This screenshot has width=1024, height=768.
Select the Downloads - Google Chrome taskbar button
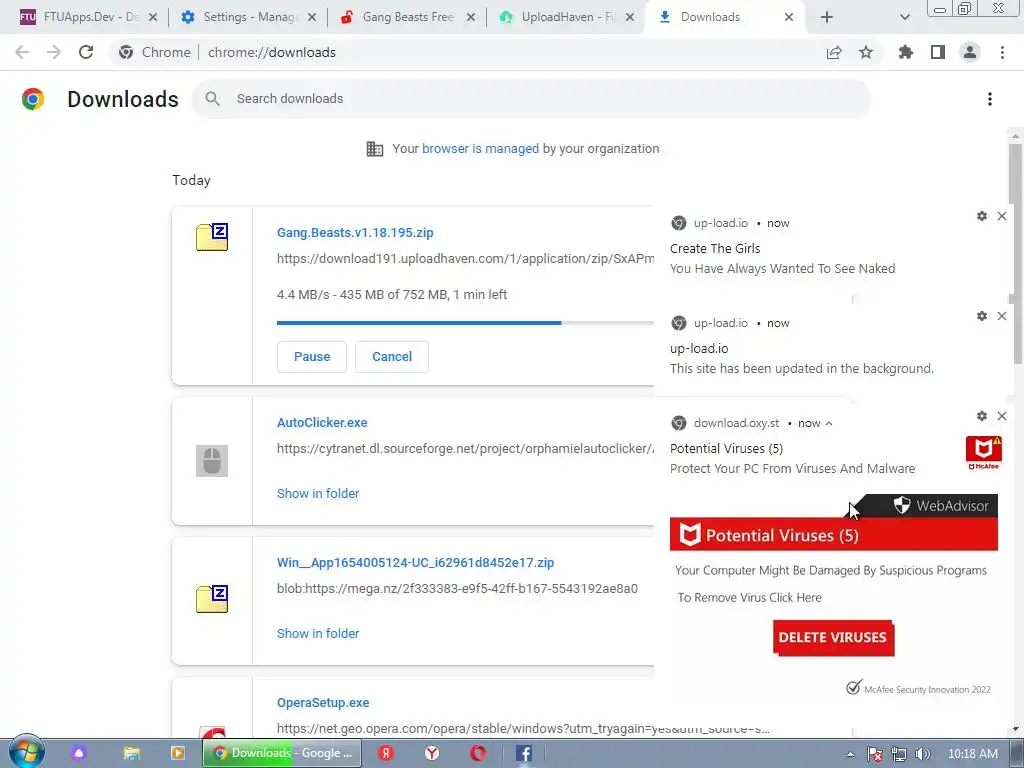pyautogui.click(x=282, y=753)
